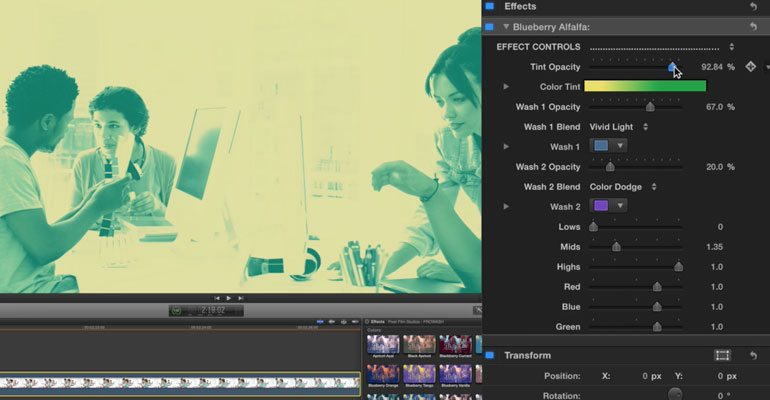Click the Lows value 0

click(720, 227)
